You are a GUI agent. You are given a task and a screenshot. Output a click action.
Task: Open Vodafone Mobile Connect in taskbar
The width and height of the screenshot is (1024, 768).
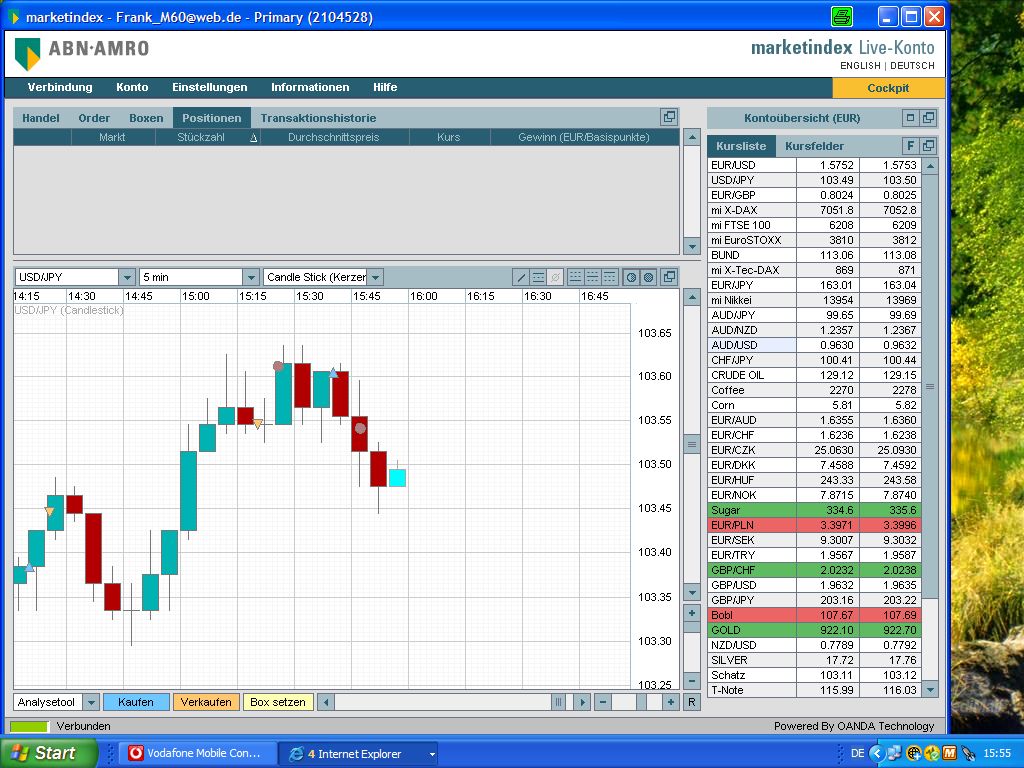pyautogui.click(x=197, y=754)
